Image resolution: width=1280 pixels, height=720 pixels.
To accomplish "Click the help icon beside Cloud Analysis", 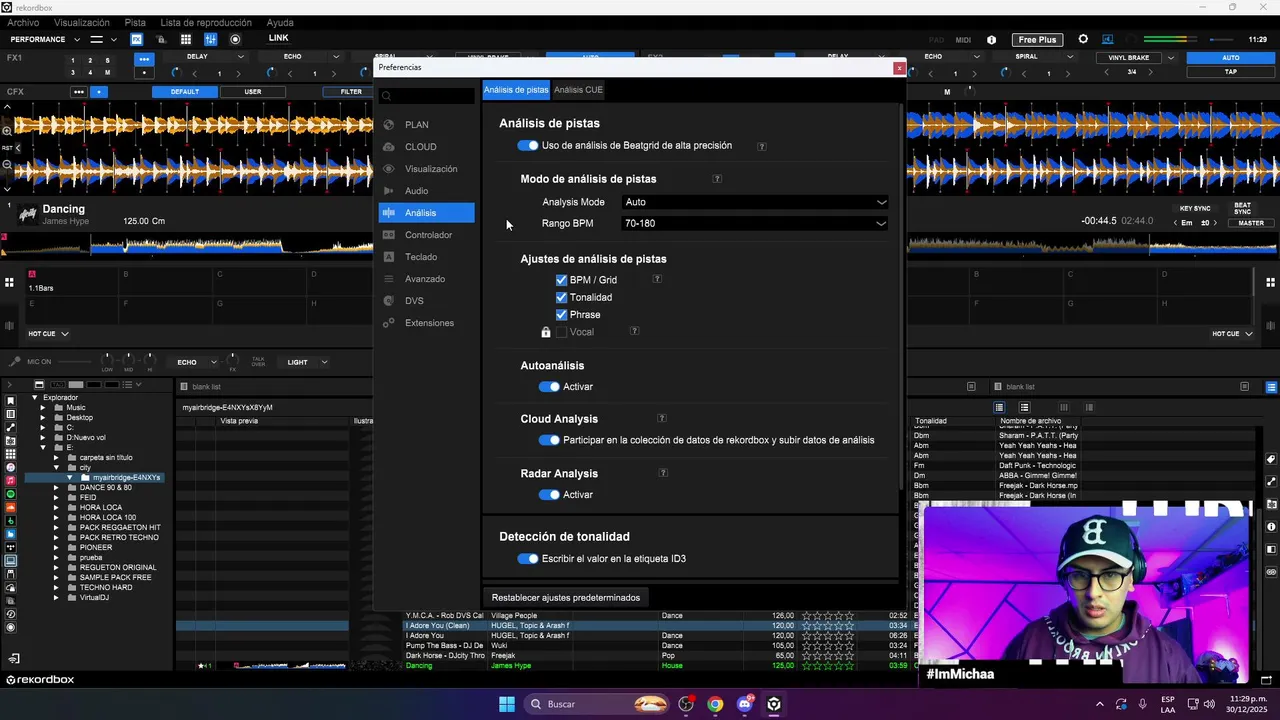I will 661,418.
